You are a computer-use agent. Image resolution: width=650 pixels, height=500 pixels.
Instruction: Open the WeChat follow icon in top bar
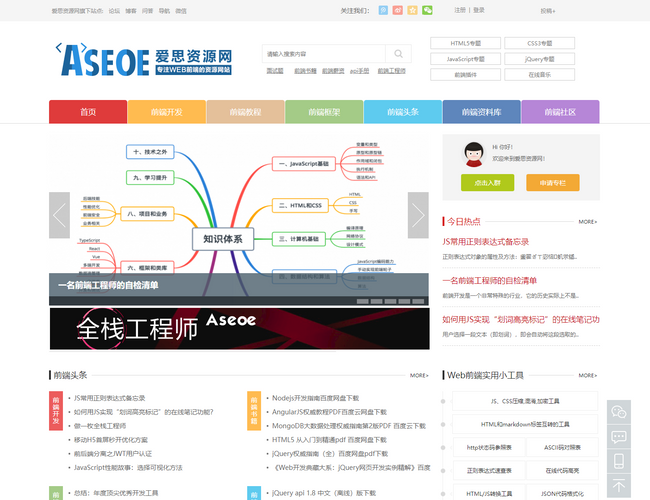point(428,10)
